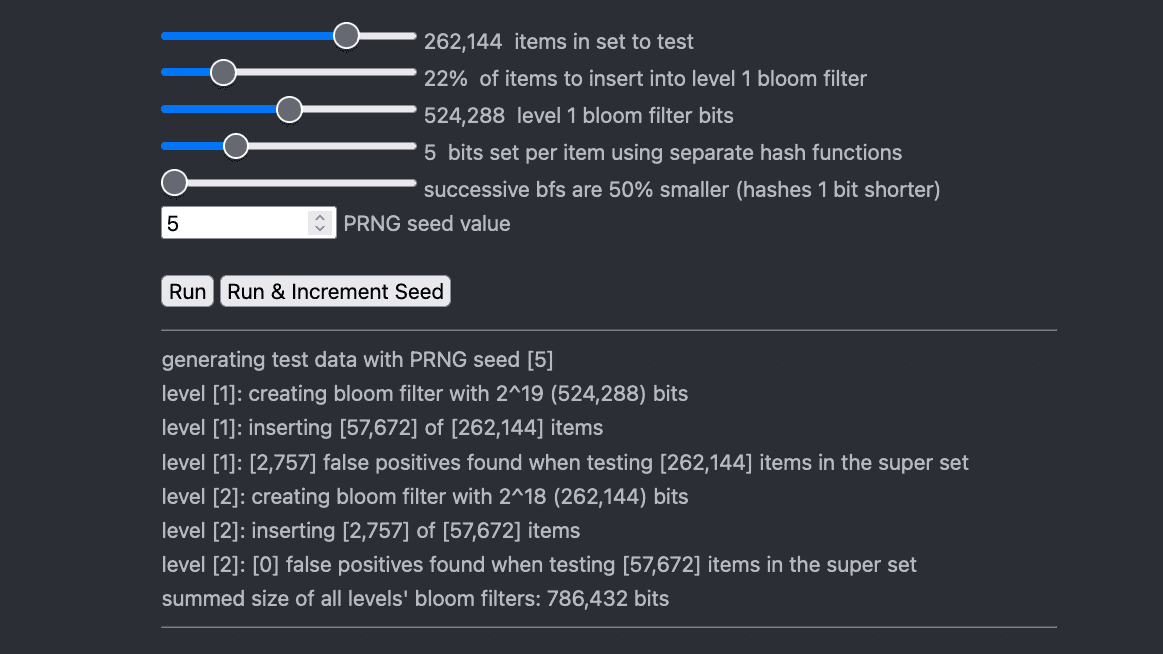Click the bits set per item slider handle
Screen dimensions: 1163x654
click(x=235, y=146)
